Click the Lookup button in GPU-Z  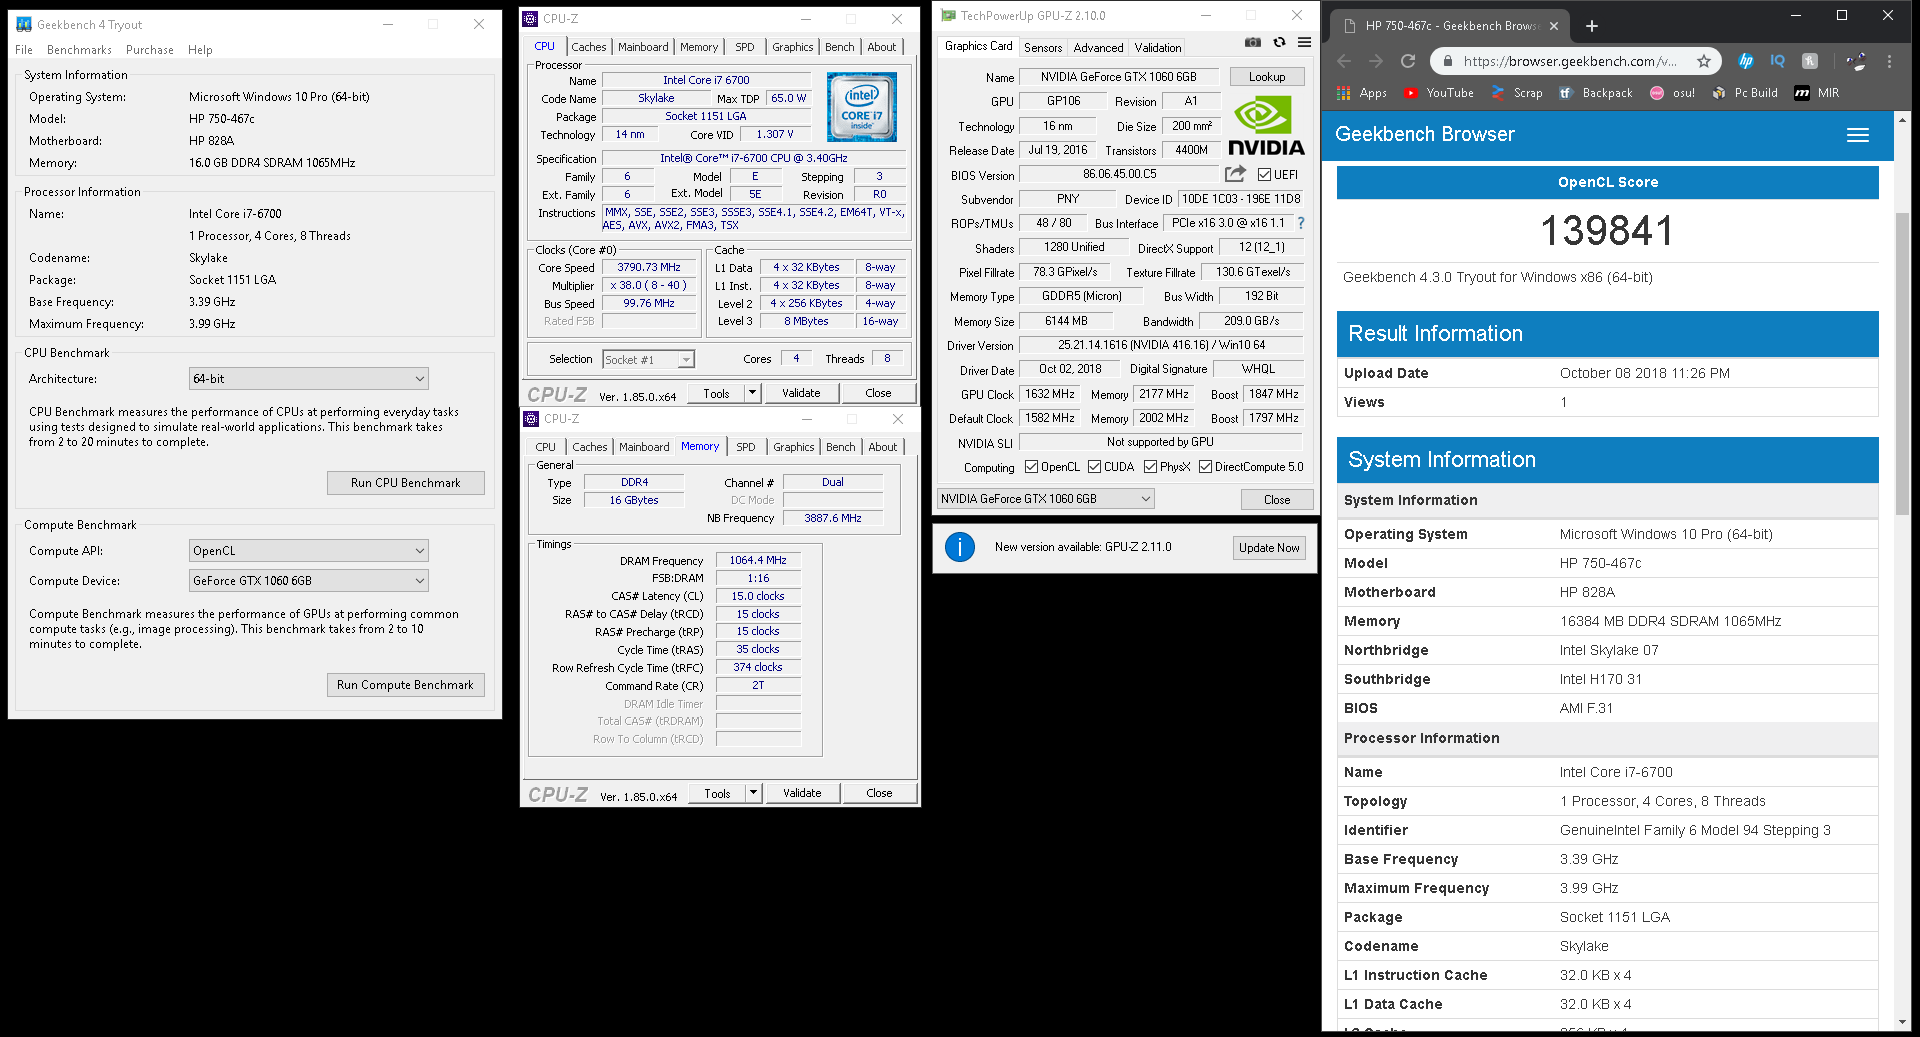(1267, 77)
